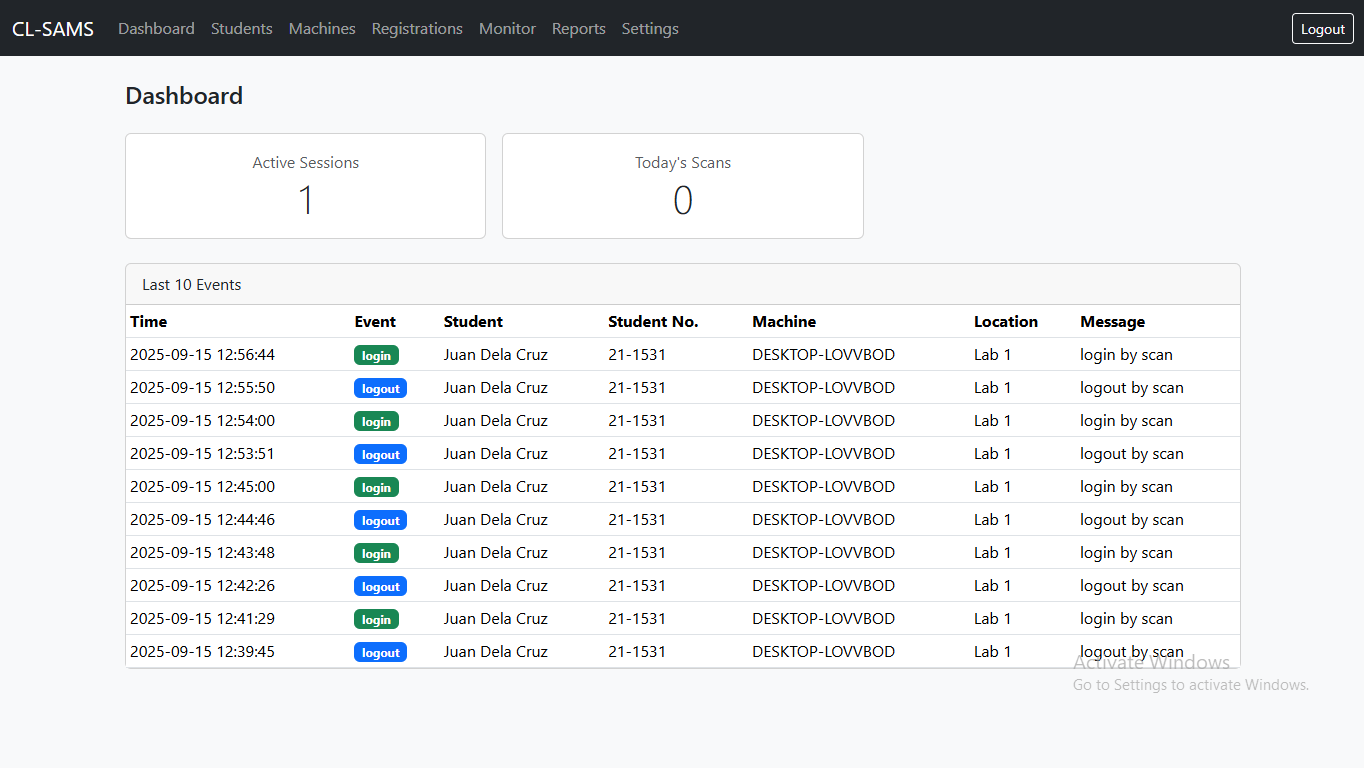The width and height of the screenshot is (1364, 768).
Task: Click the login badge on the 12:41:29 row
Action: tap(376, 619)
